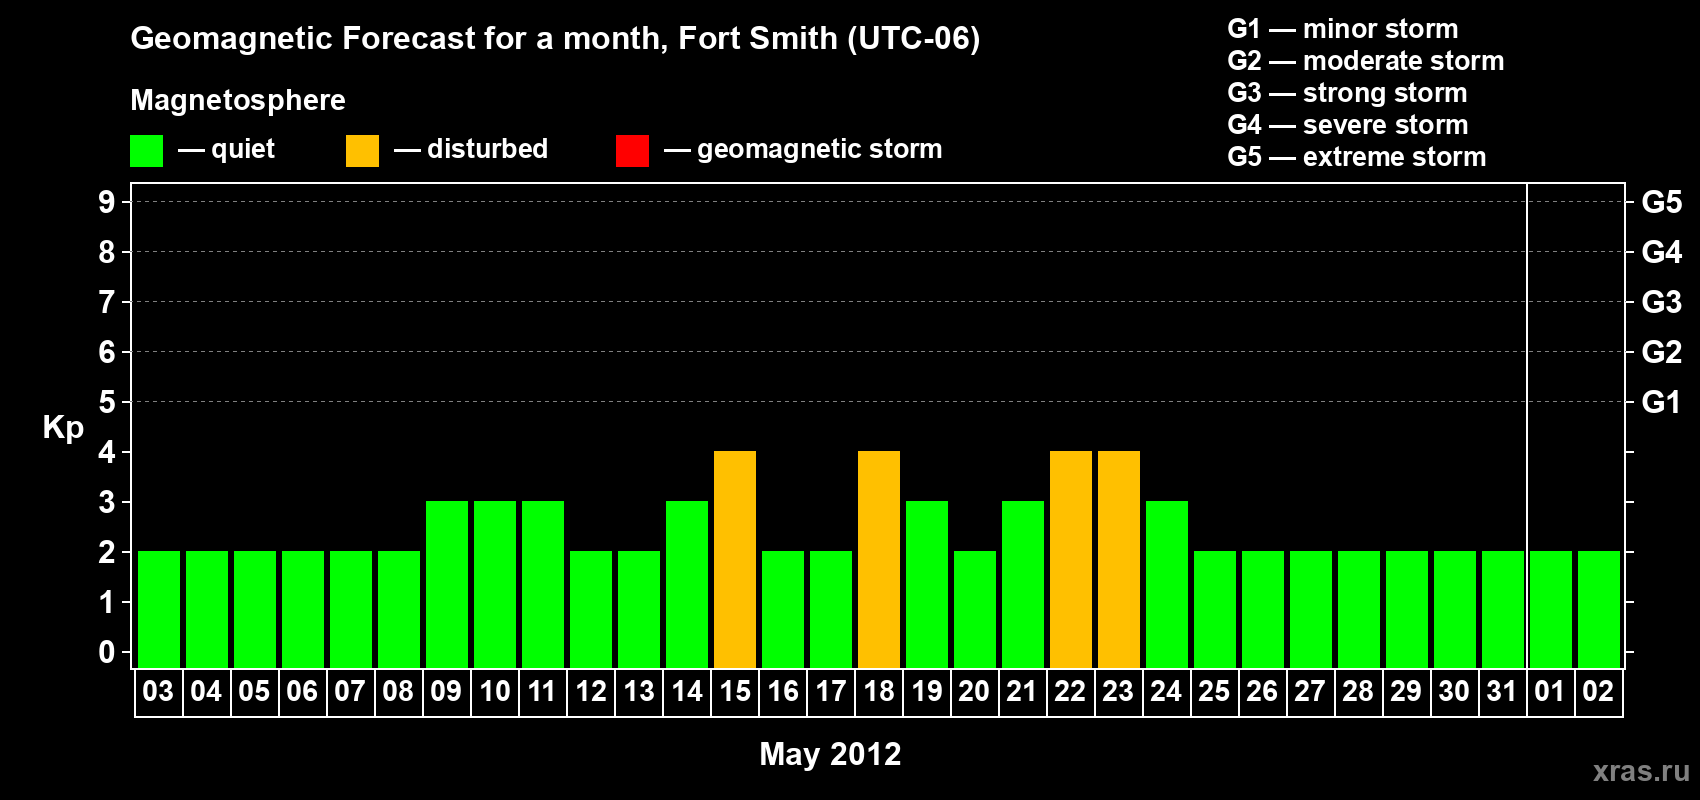Image resolution: width=1700 pixels, height=800 pixels.
Task: Select the orange bar for day 22
Action: point(1071,559)
